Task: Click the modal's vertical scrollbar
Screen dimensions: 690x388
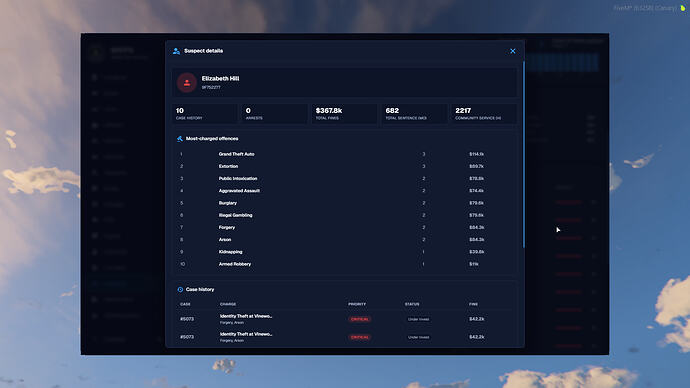Action: tap(523, 155)
